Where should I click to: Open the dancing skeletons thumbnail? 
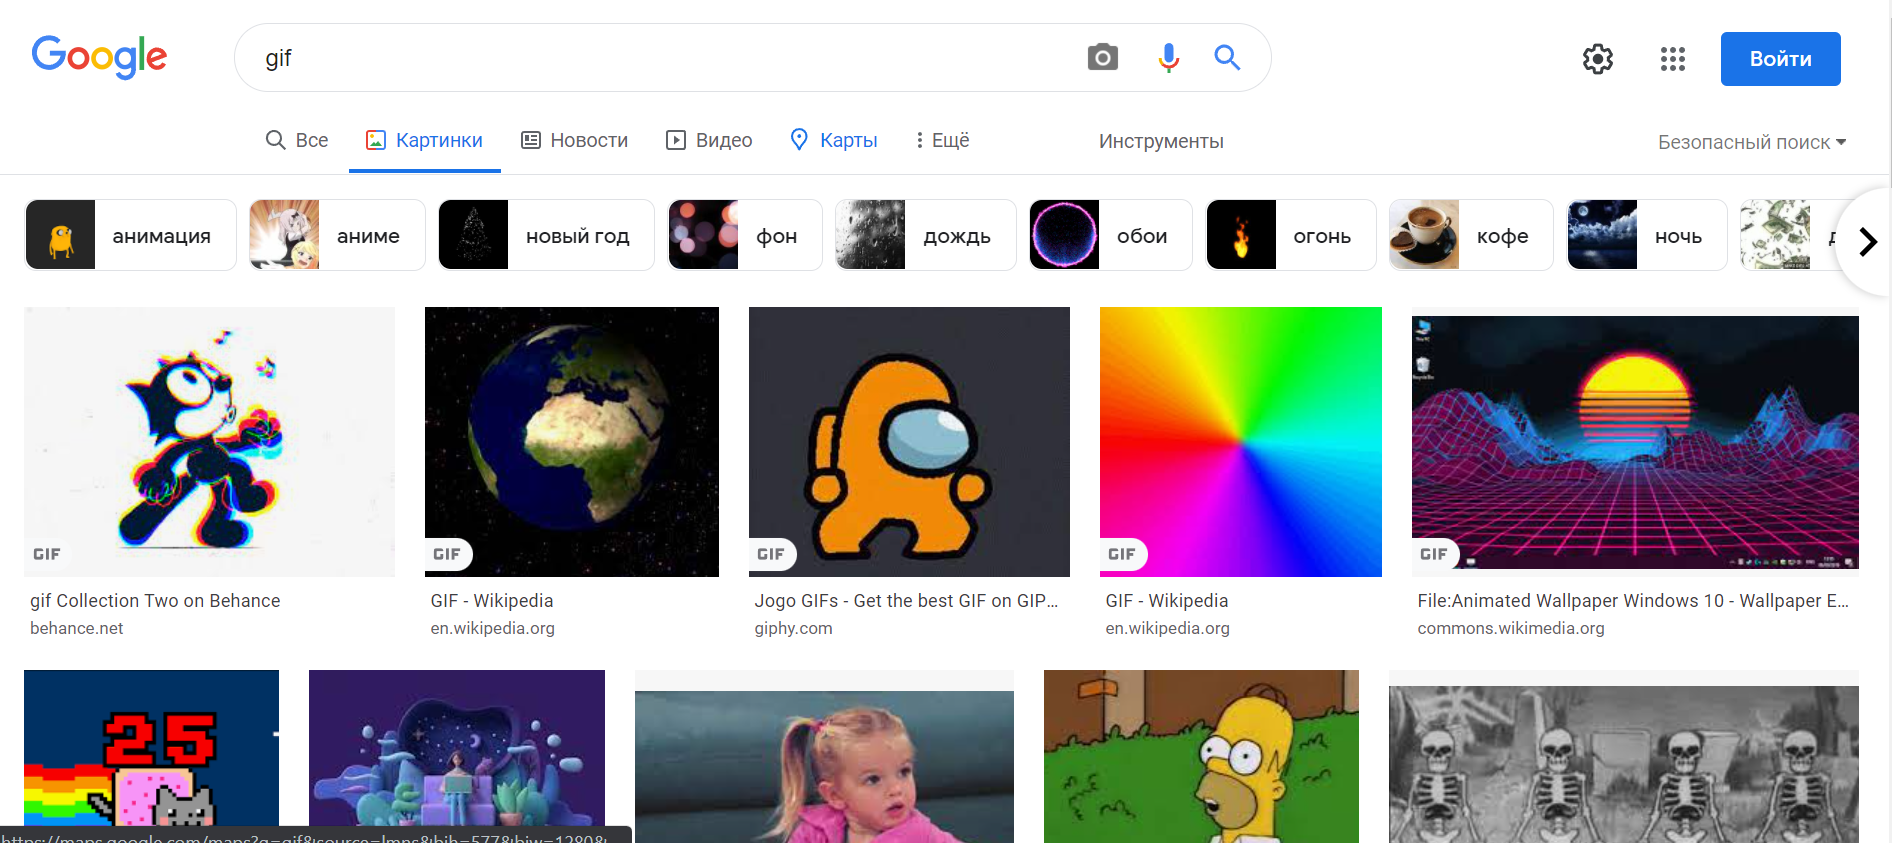coord(1624,764)
